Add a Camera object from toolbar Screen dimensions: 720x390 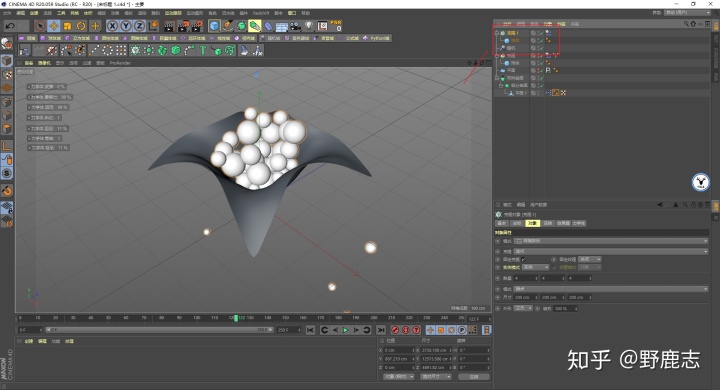295,26
